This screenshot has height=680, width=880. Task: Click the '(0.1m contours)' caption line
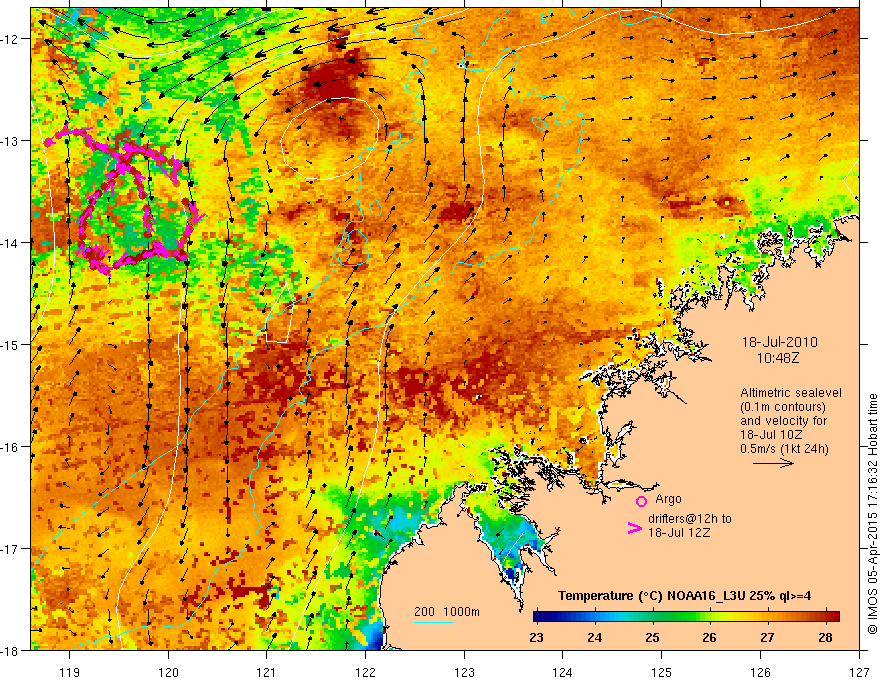[783, 407]
